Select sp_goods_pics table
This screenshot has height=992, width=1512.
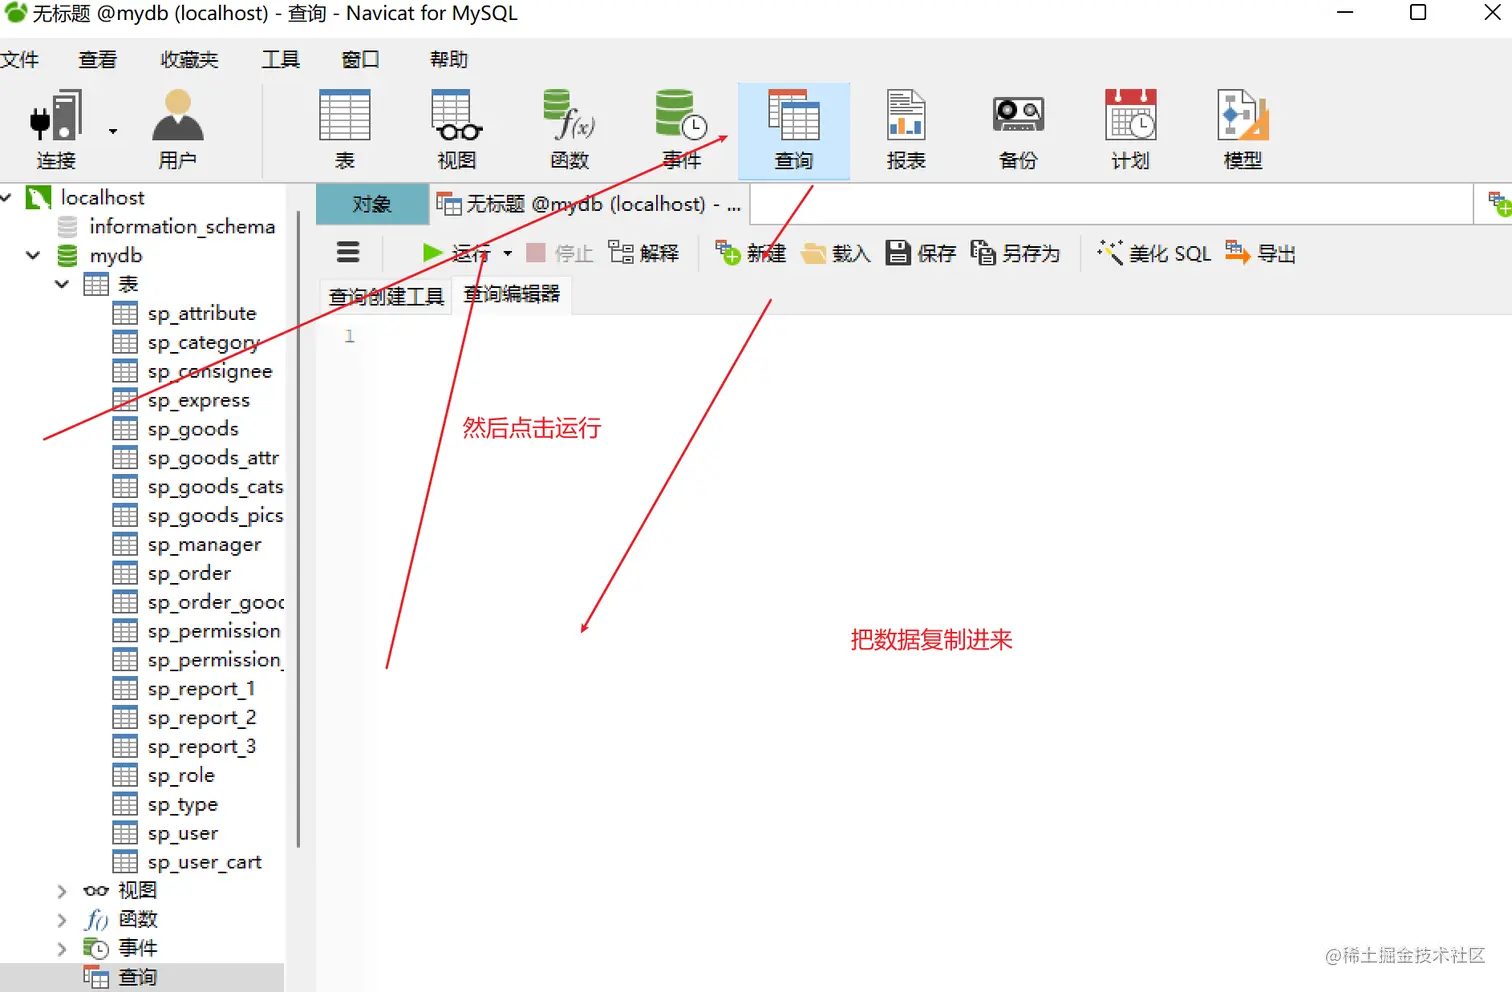click(215, 517)
